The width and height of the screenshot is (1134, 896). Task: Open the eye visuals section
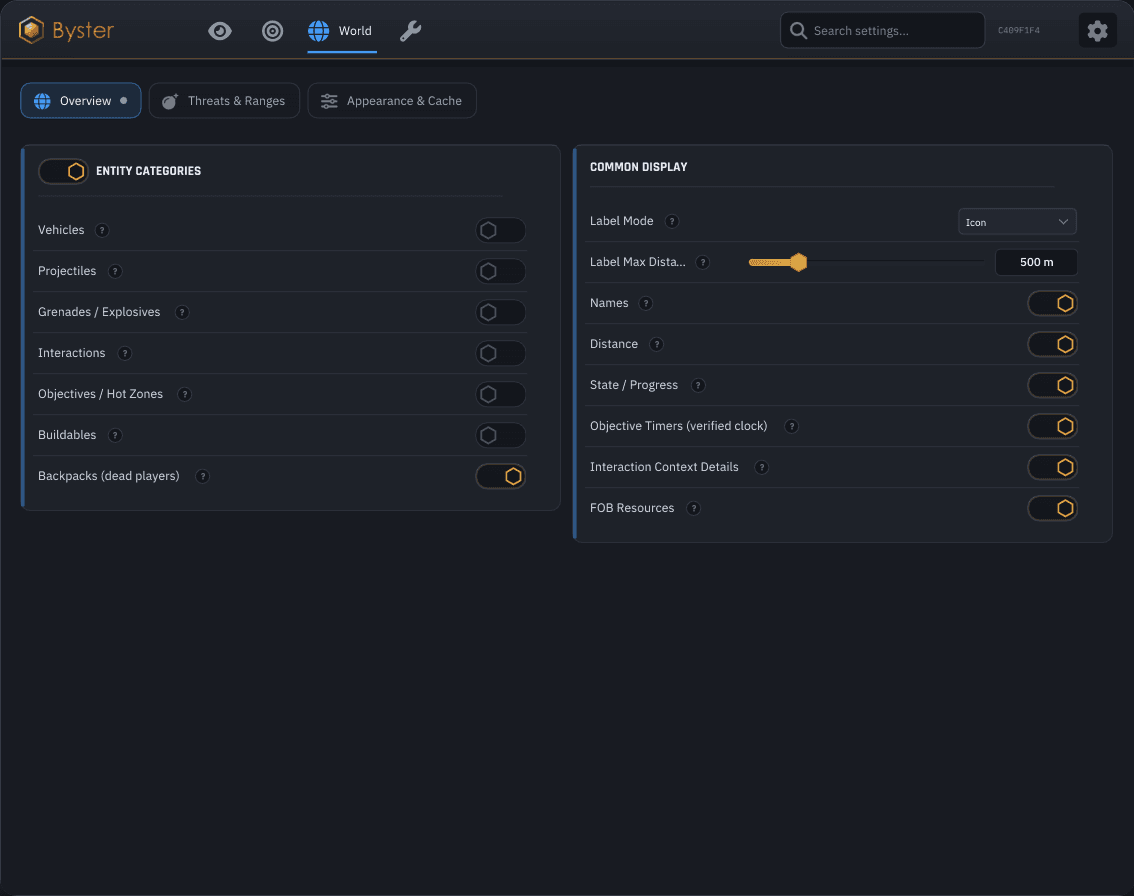click(220, 31)
